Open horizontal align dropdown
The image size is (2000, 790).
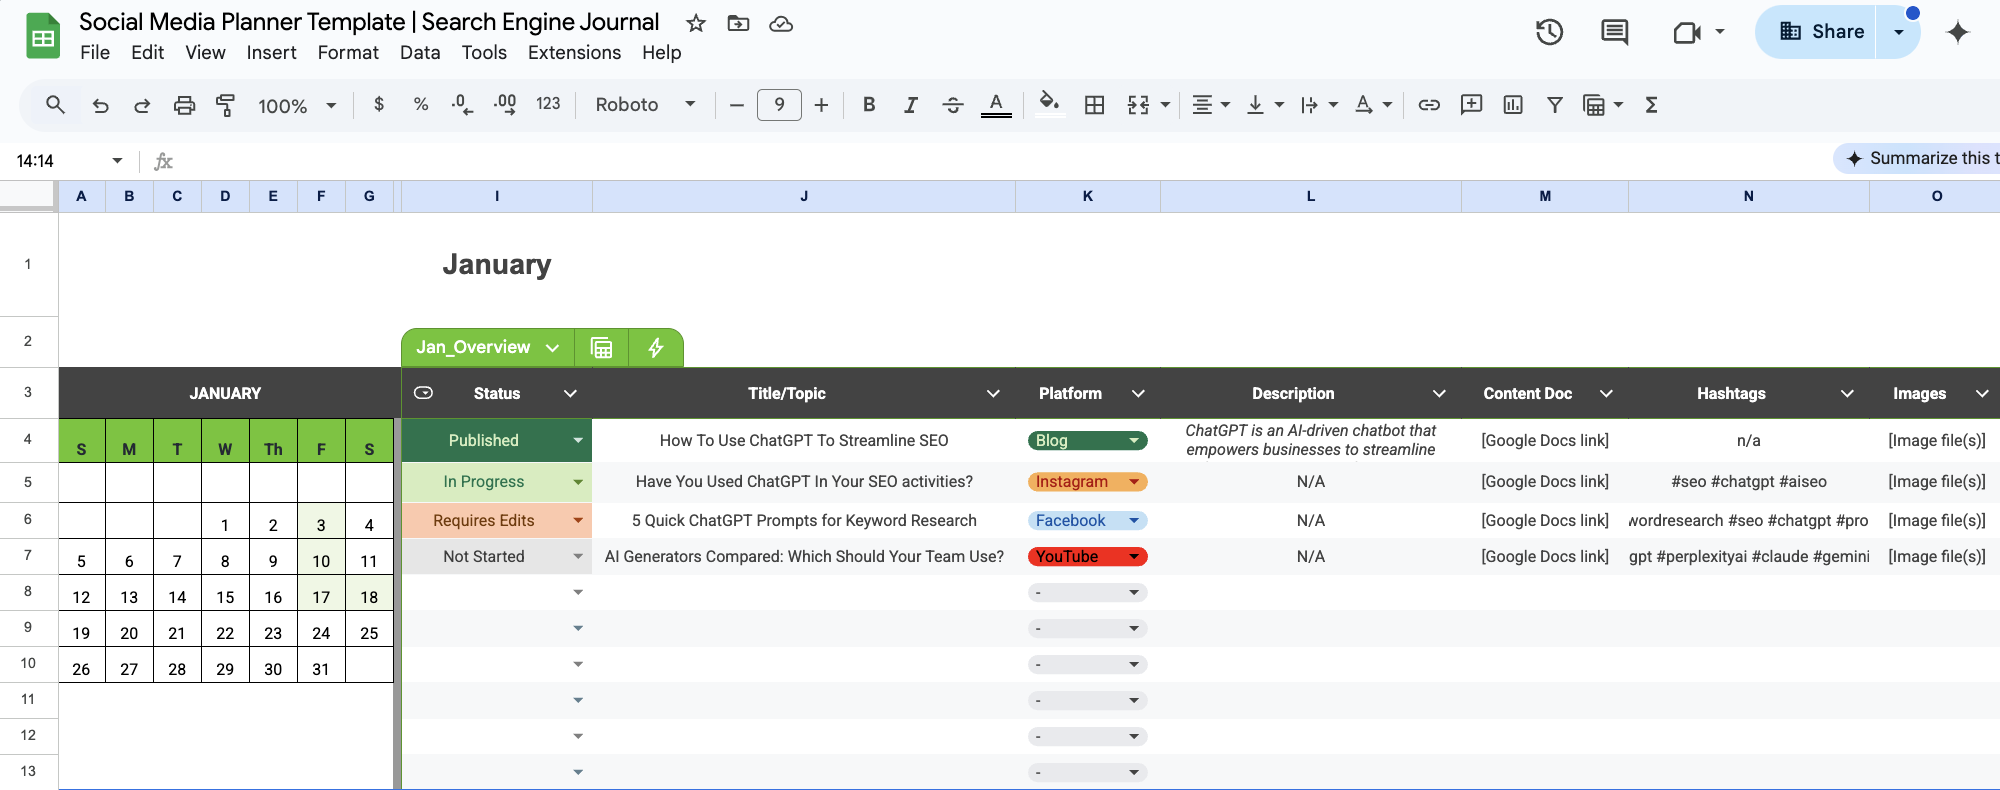[1211, 105]
